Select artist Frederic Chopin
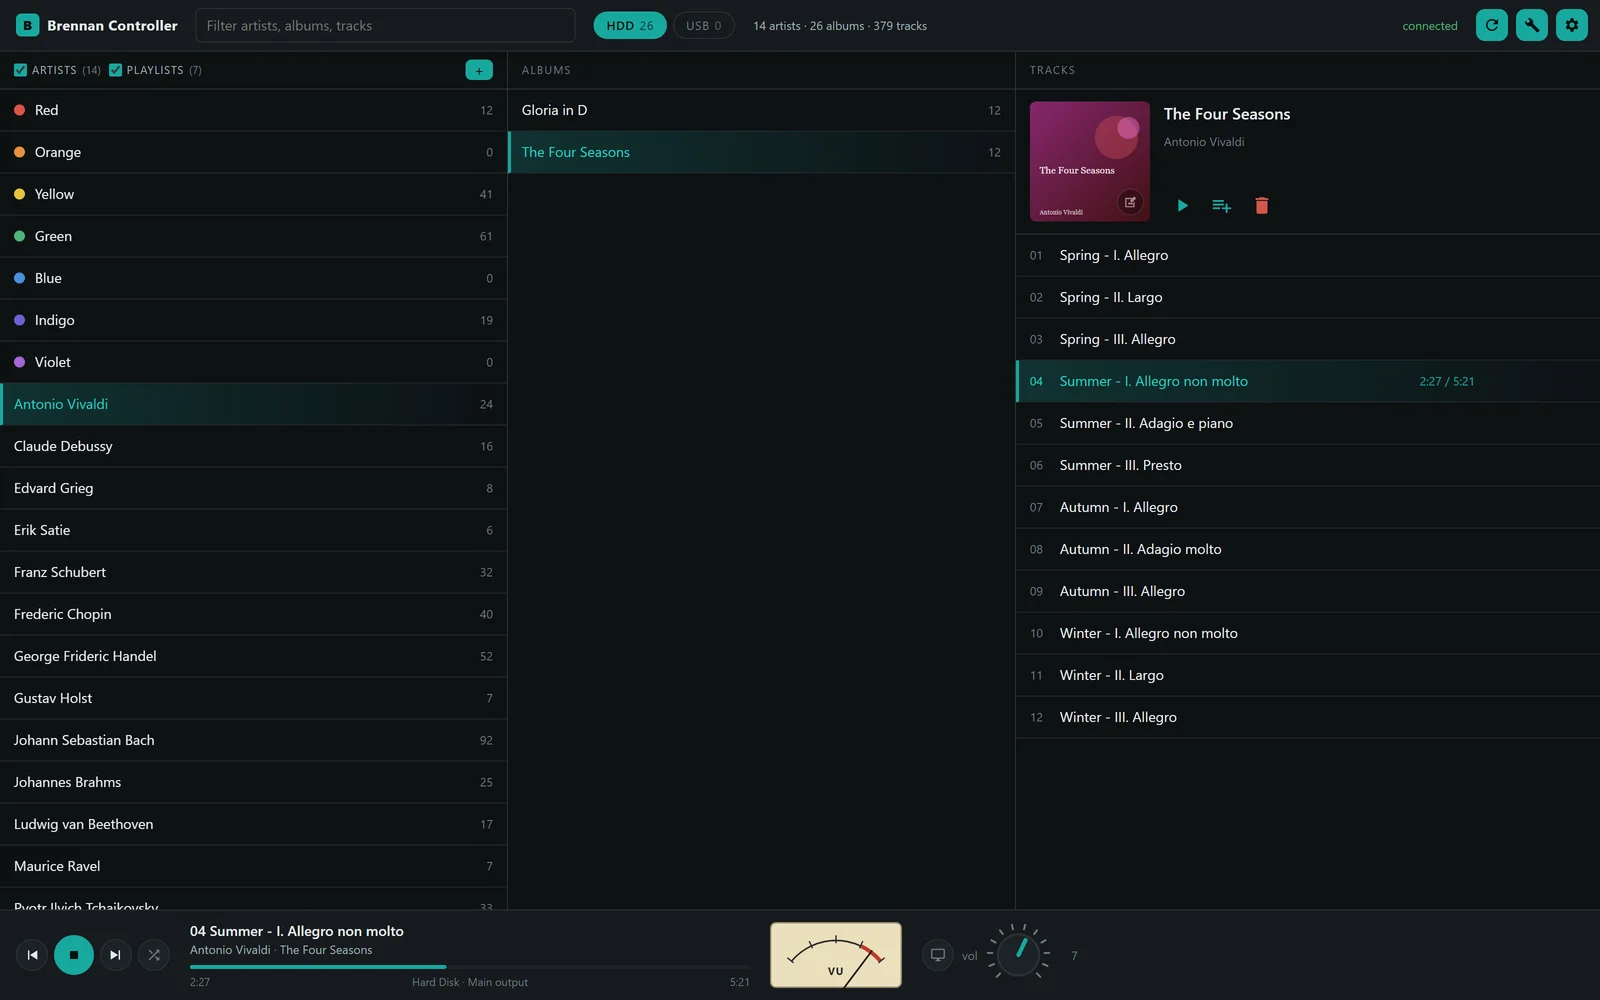Screen dimensions: 1600x1000 pos(253,614)
